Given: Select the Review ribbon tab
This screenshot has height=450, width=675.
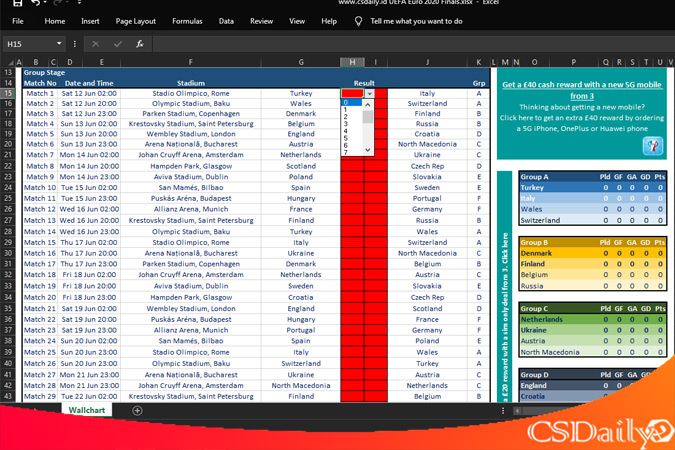Looking at the screenshot, I should 261,21.
